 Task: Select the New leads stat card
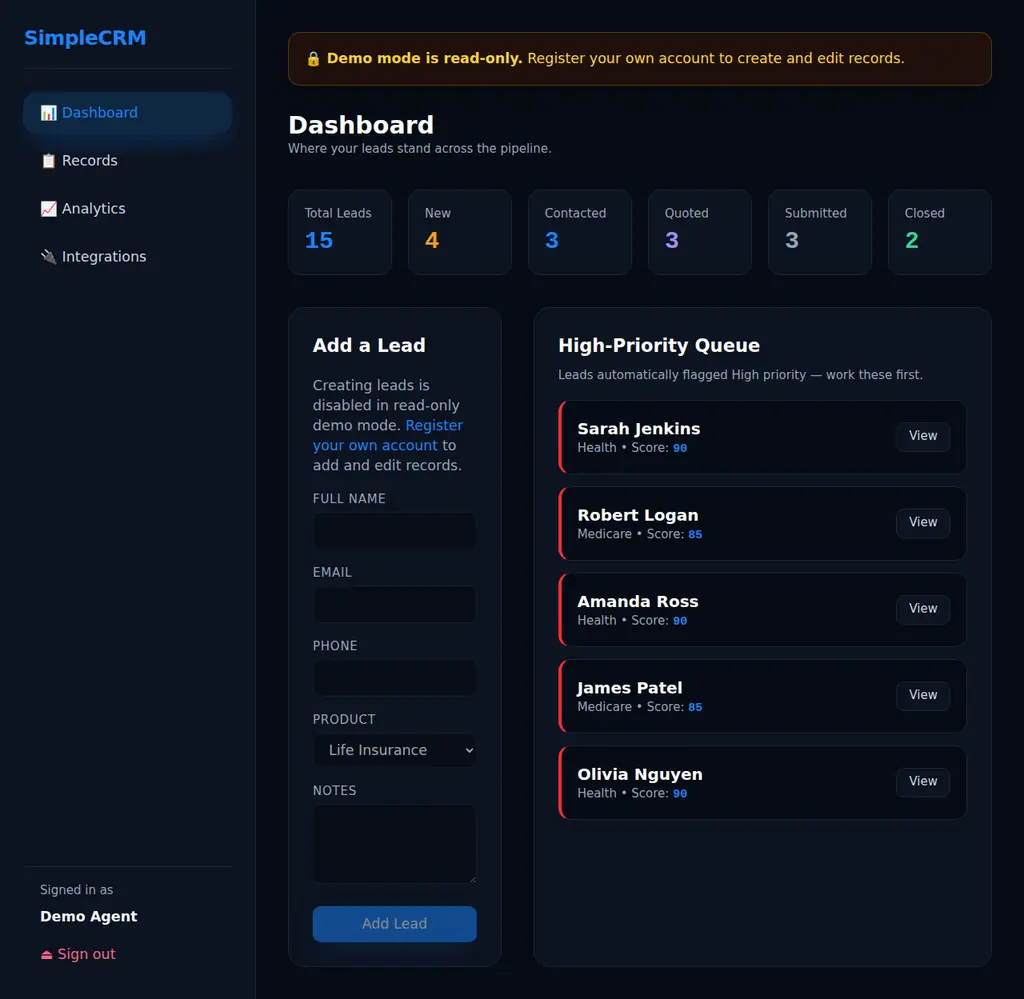point(460,232)
